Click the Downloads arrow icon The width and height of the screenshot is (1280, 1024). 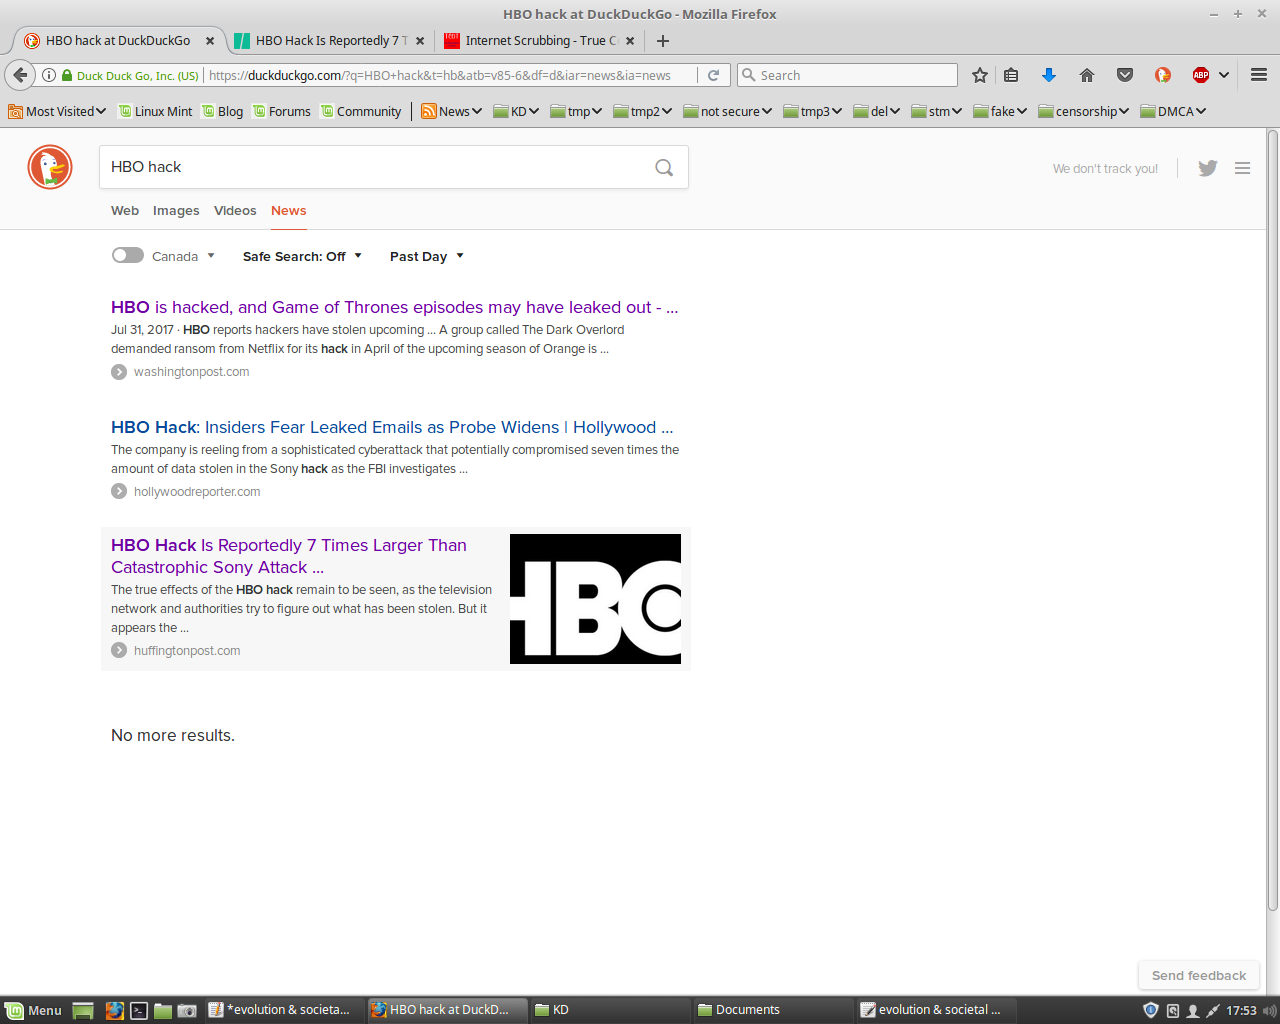pyautogui.click(x=1048, y=74)
